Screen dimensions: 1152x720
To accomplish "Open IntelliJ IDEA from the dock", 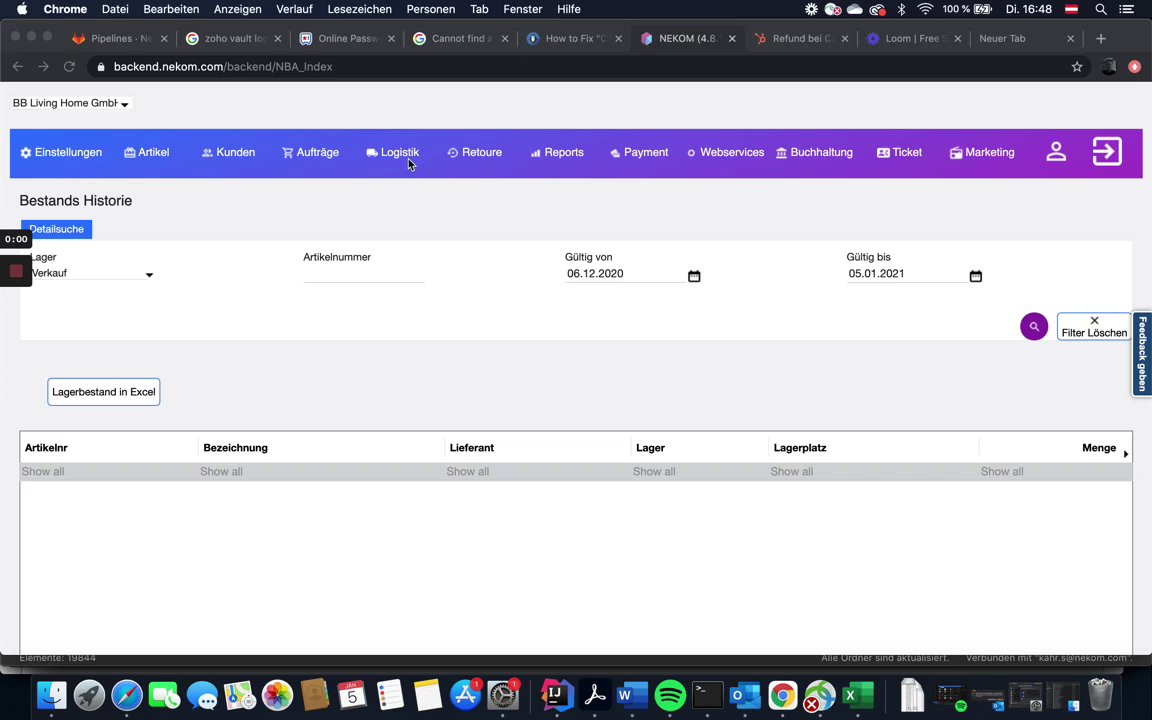I will [x=557, y=695].
